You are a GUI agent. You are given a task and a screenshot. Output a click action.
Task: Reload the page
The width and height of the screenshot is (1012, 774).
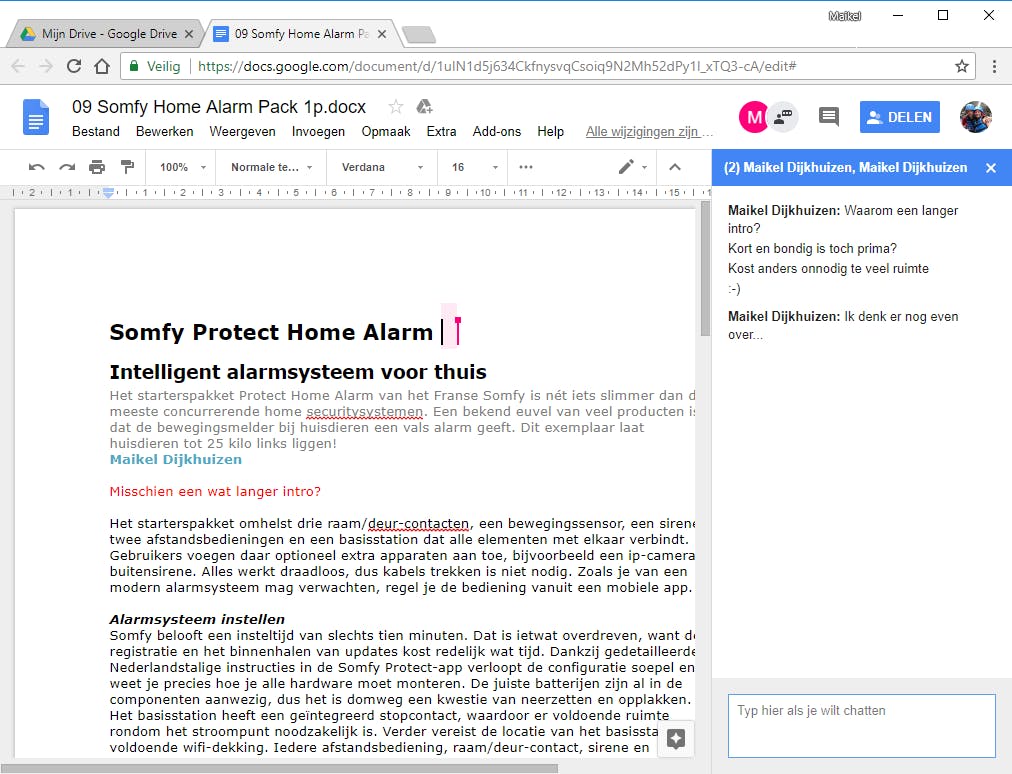pyautogui.click(x=74, y=66)
